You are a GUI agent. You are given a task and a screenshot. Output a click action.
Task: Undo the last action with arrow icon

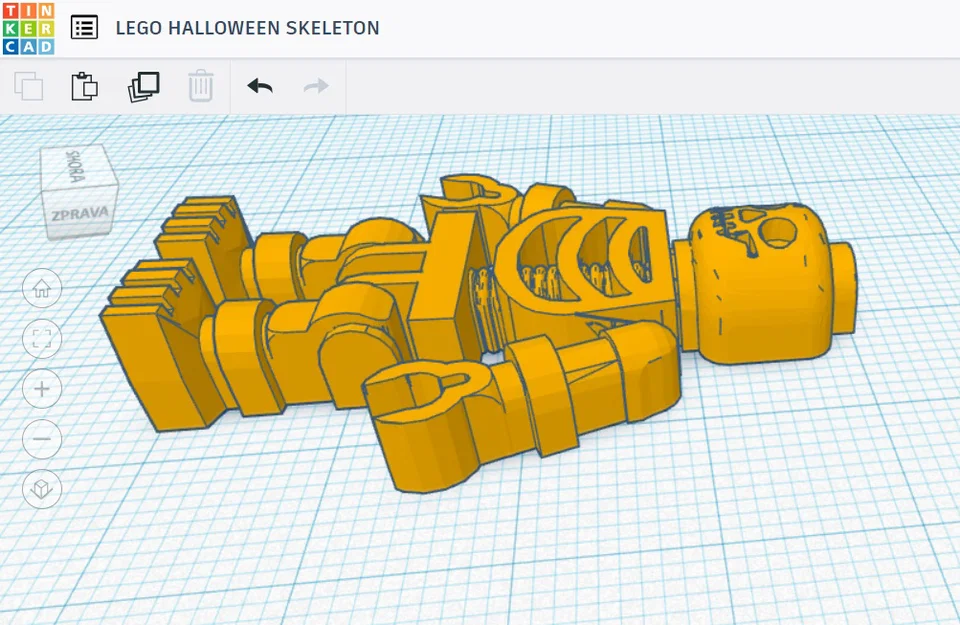coord(260,86)
